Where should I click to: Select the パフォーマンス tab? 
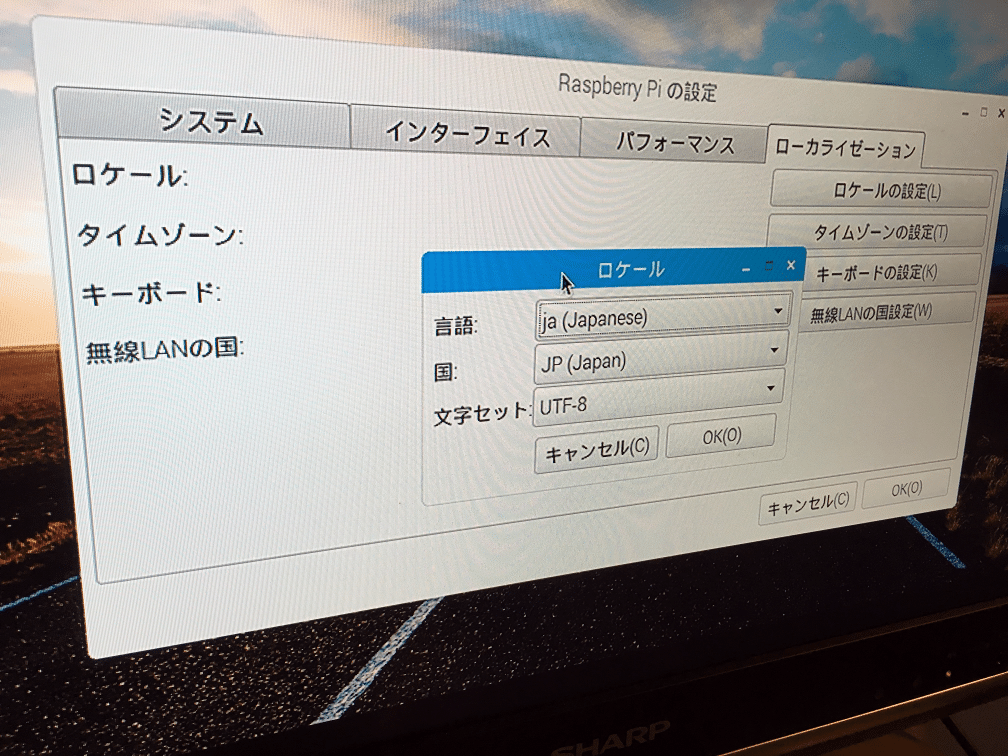(674, 142)
